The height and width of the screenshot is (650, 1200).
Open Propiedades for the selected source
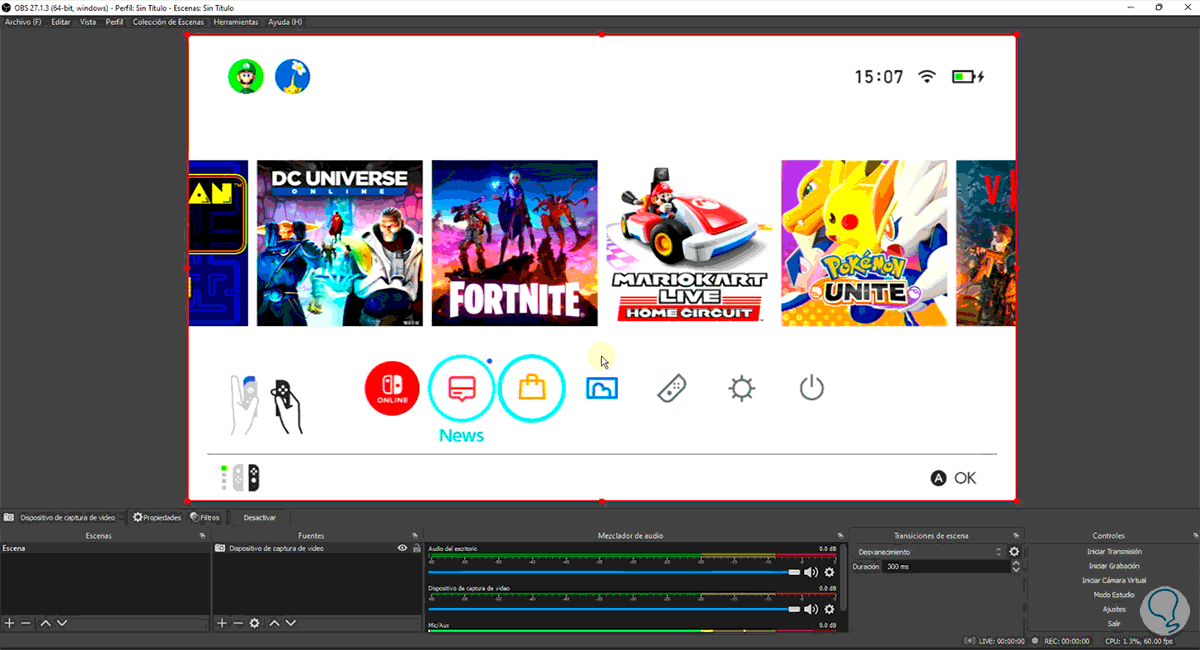point(157,518)
